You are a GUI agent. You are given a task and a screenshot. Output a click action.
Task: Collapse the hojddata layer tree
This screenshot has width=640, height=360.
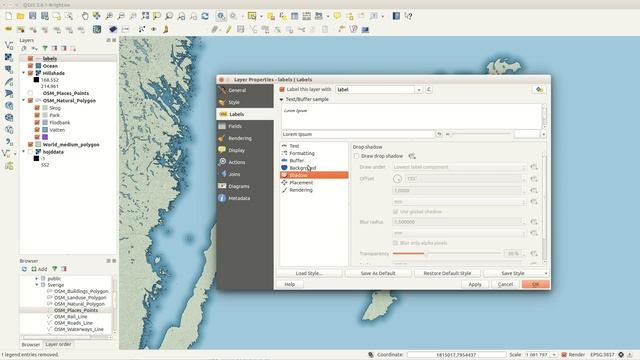click(x=24, y=152)
